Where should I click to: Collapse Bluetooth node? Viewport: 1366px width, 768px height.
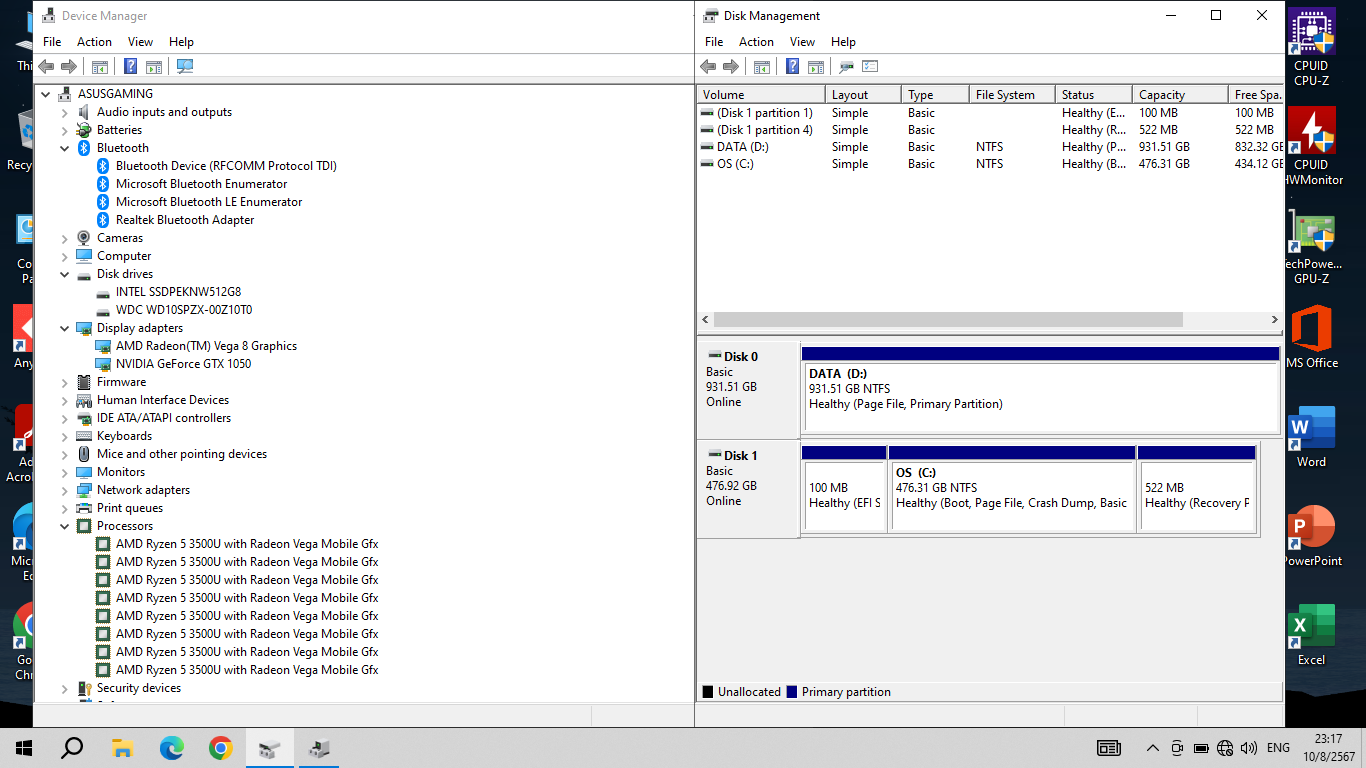tap(65, 148)
